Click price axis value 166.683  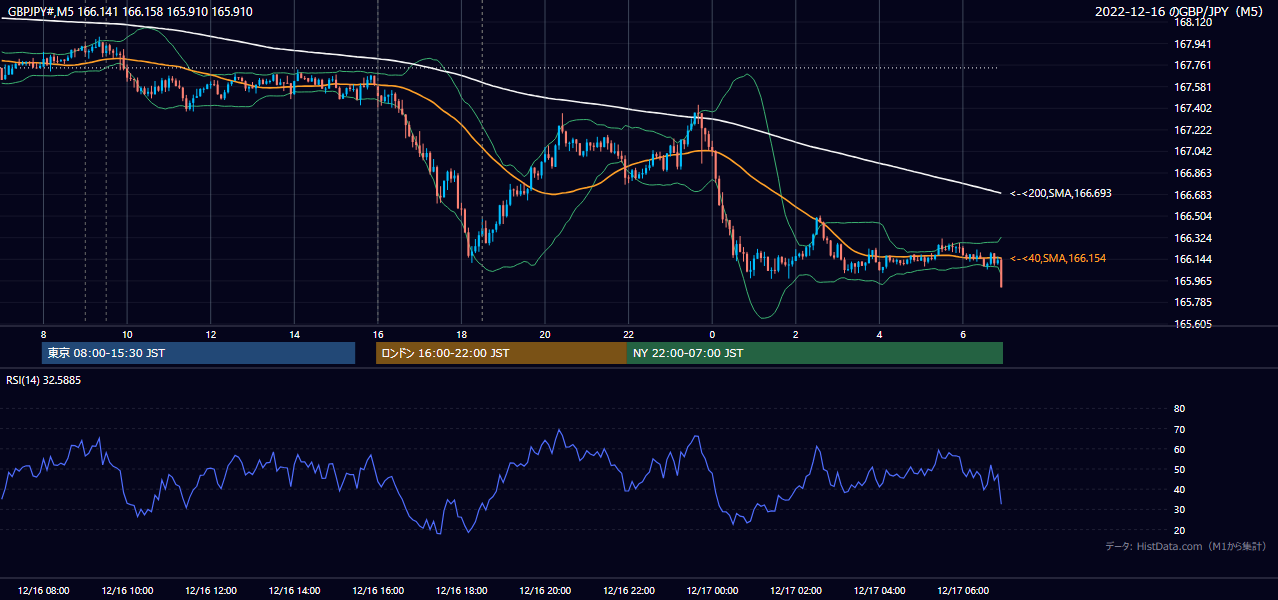[1192, 195]
